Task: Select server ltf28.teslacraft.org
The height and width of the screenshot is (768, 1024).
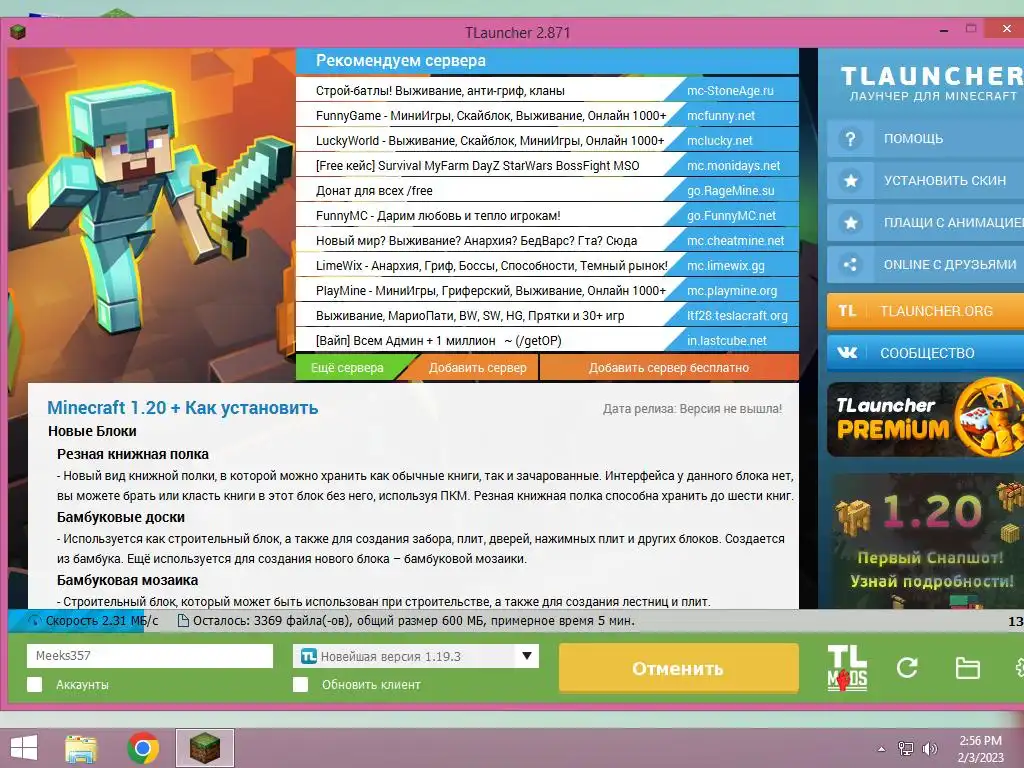Action: click(x=737, y=315)
